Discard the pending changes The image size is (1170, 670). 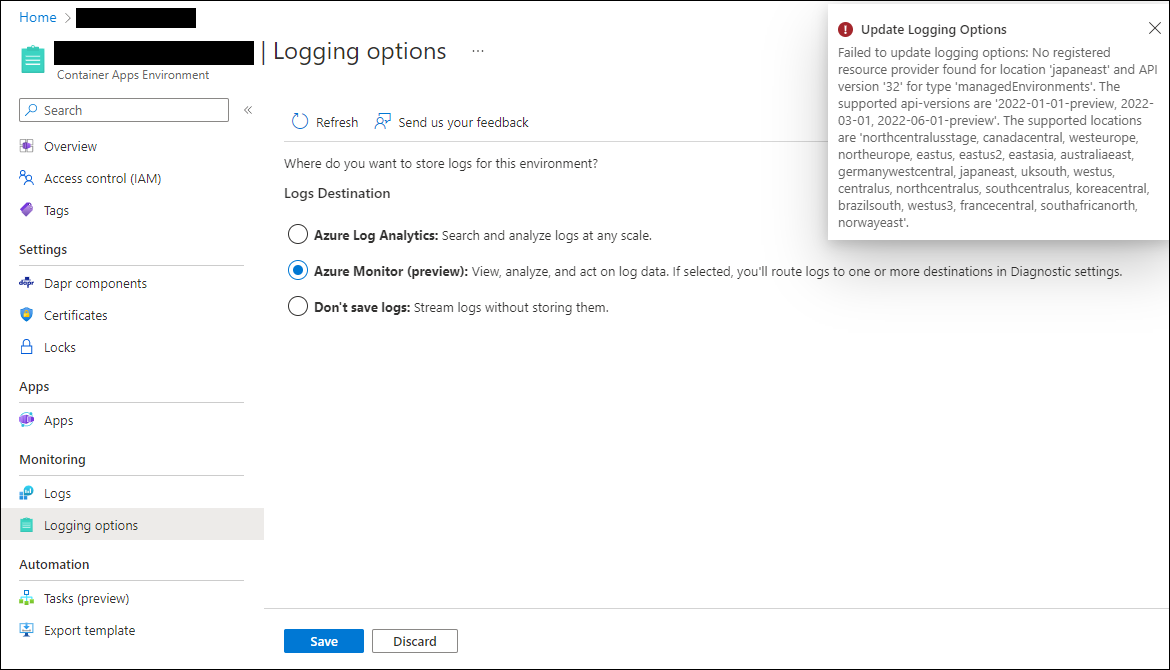414,641
